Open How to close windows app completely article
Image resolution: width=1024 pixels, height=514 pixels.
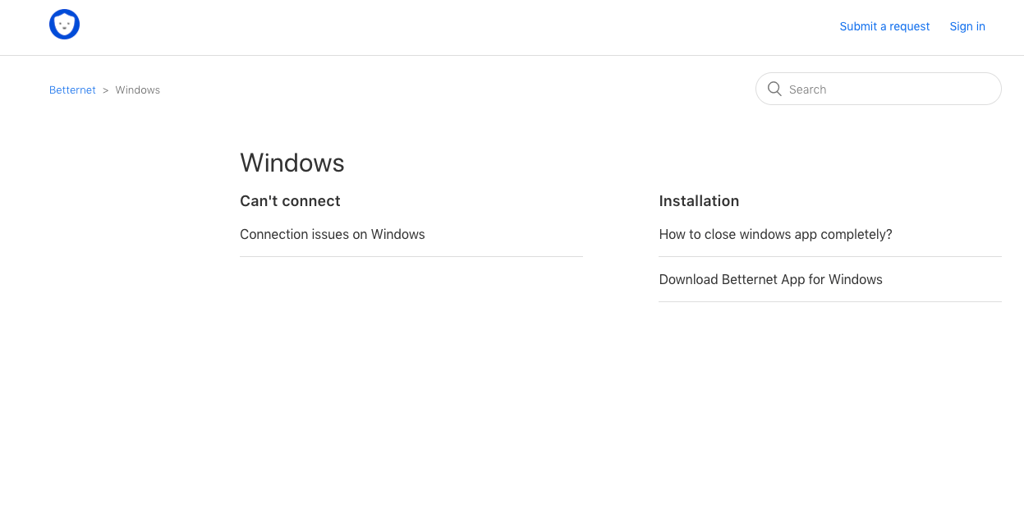pyautogui.click(x=775, y=234)
